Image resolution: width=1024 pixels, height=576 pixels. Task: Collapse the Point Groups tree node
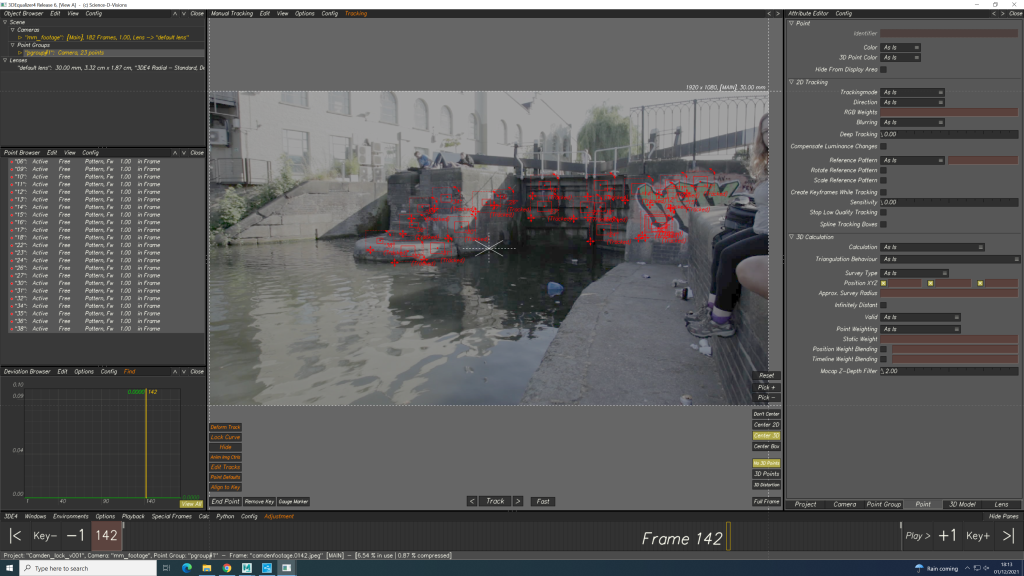(x=12, y=45)
